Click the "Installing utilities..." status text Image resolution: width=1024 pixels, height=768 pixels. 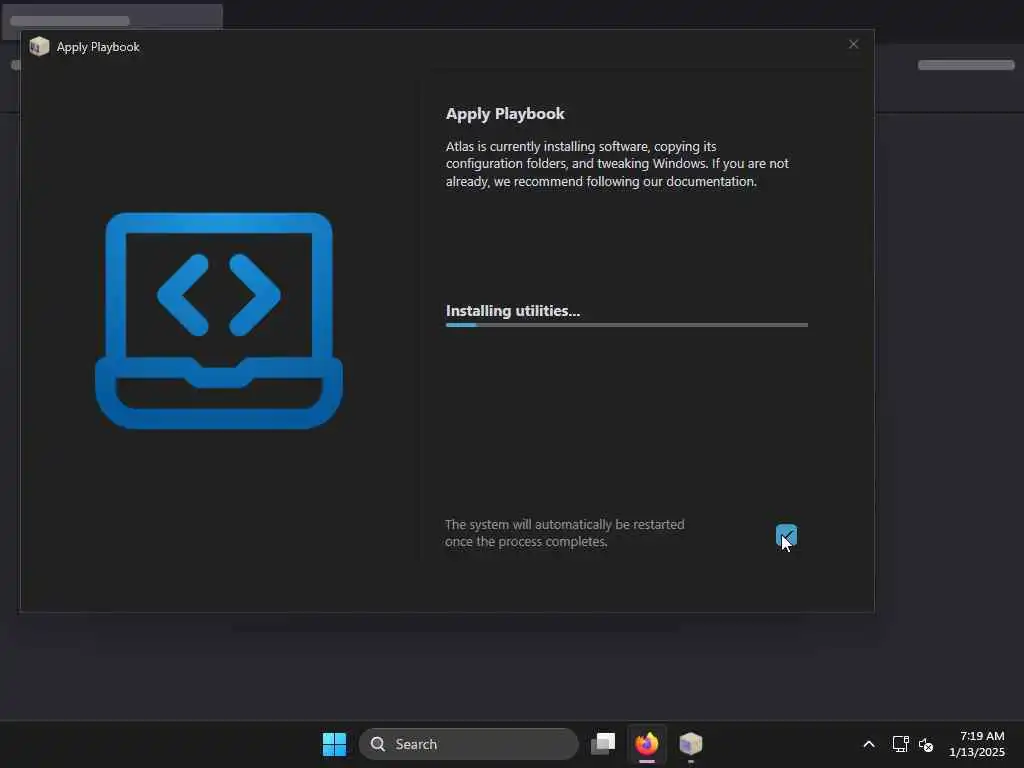pos(513,311)
